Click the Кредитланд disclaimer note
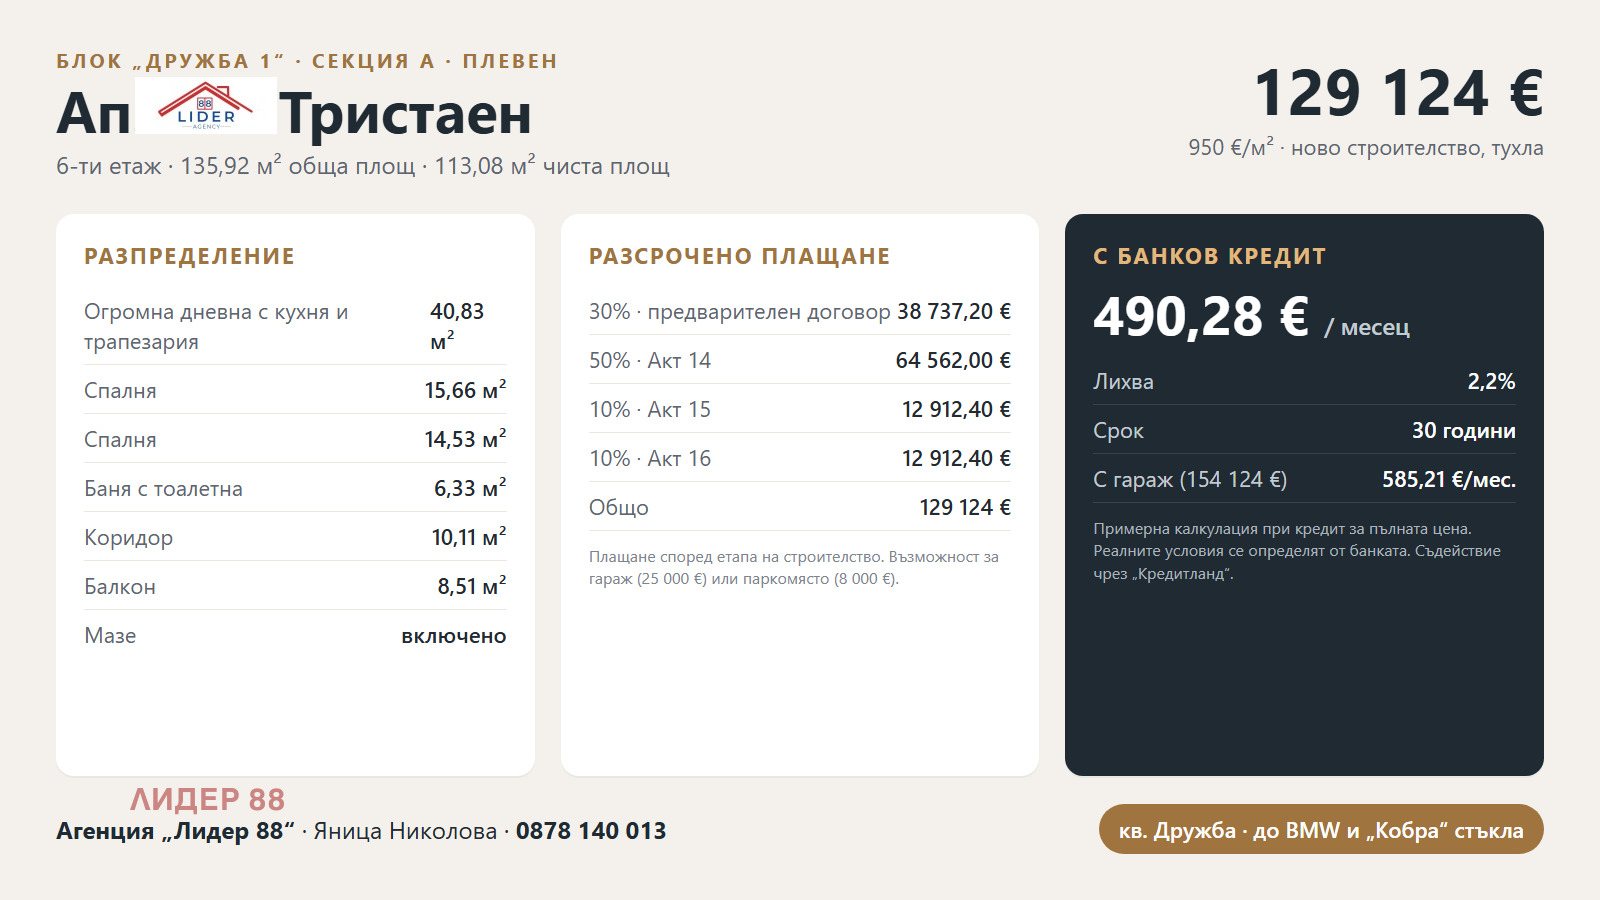 click(x=1297, y=551)
